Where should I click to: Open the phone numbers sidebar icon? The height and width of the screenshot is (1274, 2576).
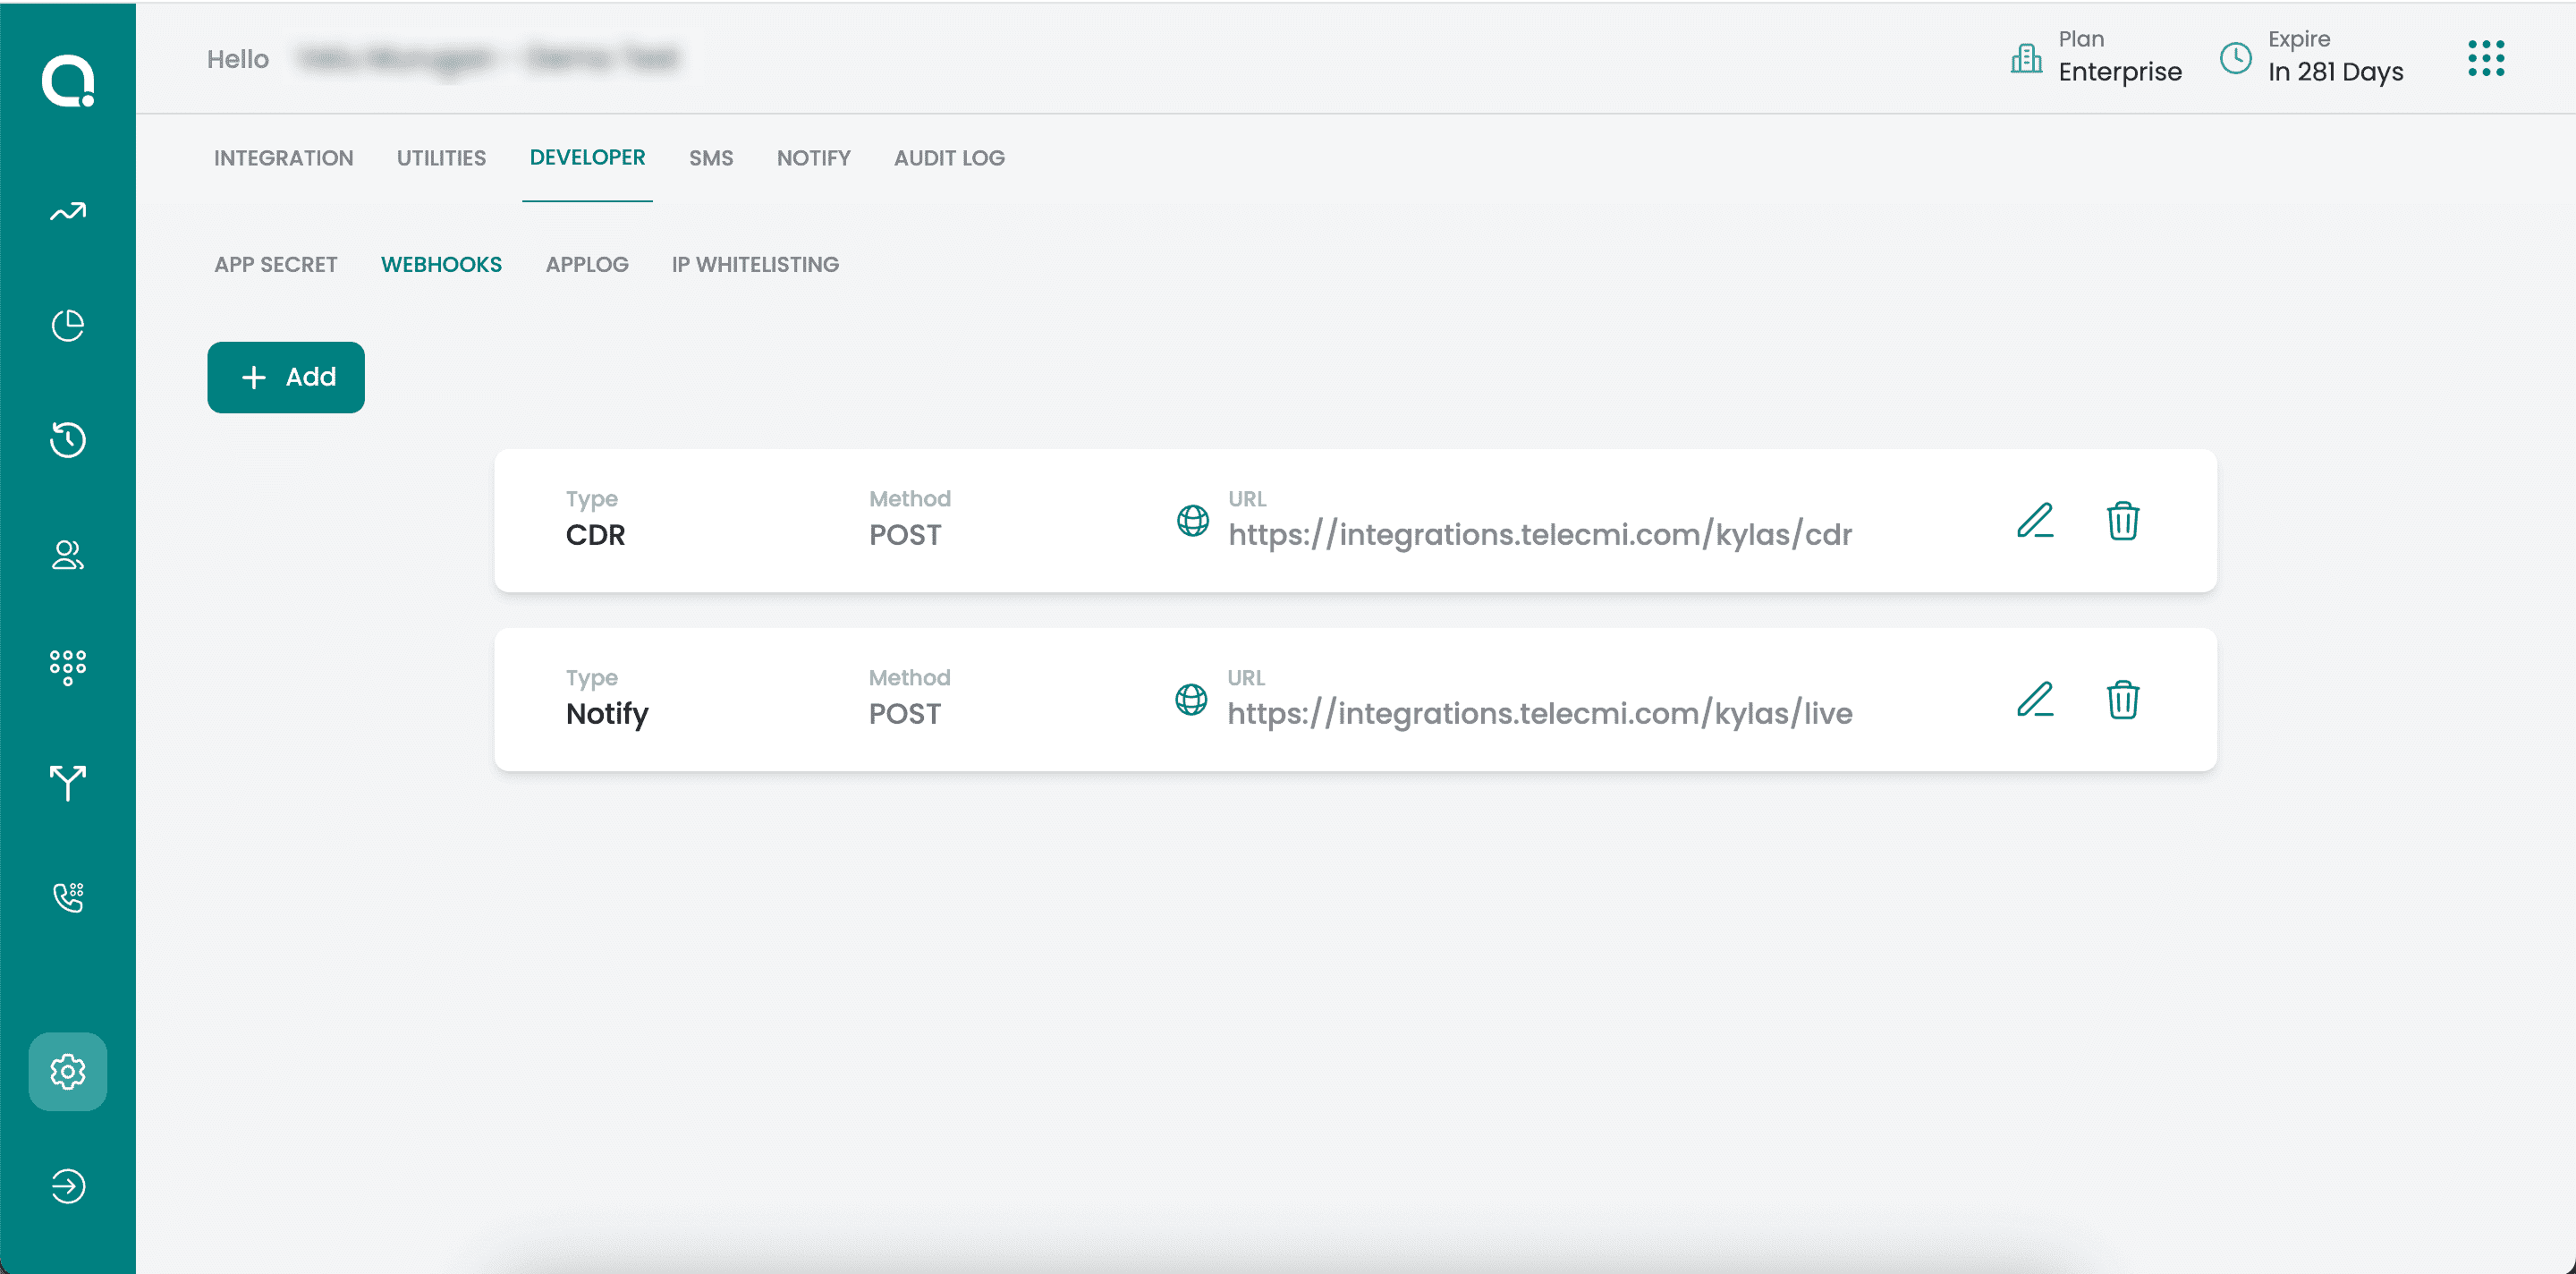68,897
